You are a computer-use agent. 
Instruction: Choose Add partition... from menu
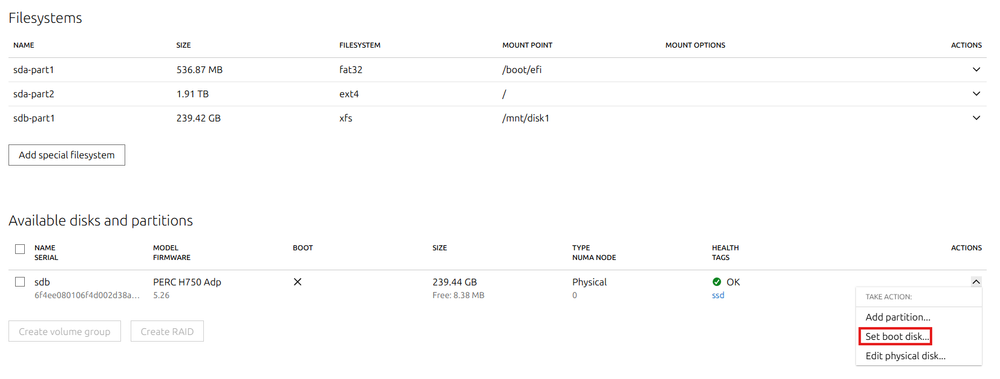tap(897, 317)
